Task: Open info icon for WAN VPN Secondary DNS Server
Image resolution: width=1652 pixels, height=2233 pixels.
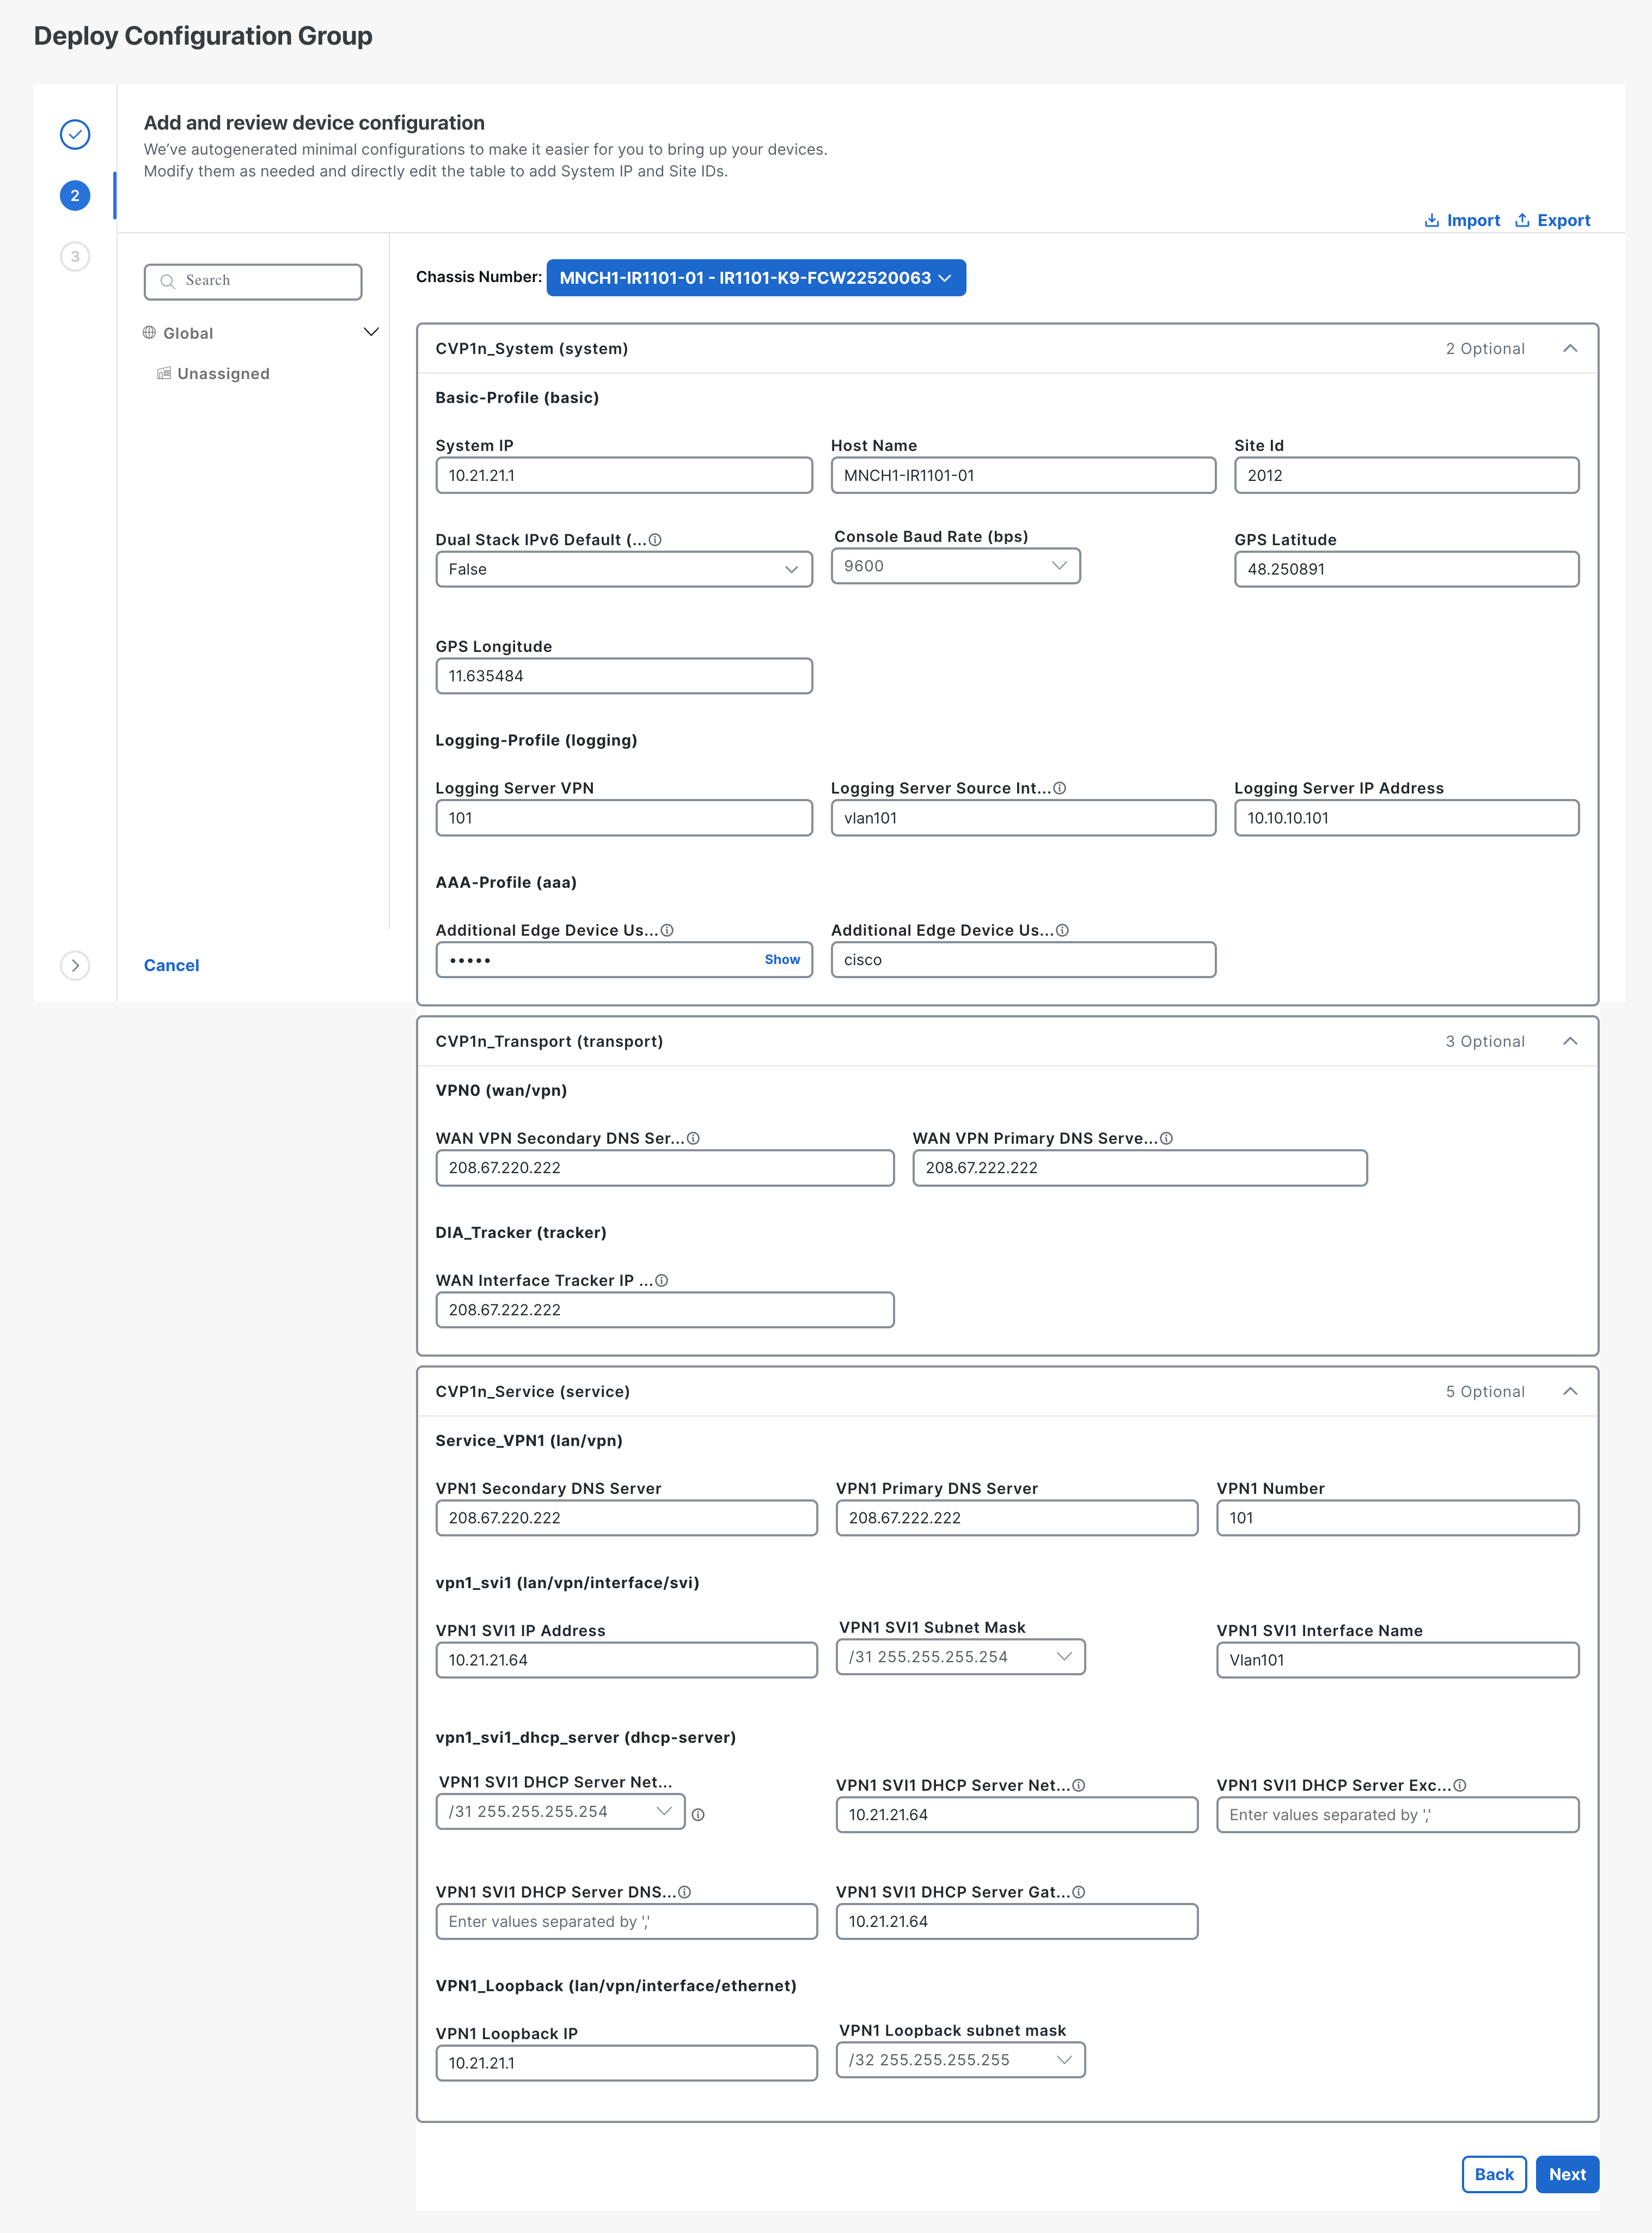Action: tap(693, 1138)
